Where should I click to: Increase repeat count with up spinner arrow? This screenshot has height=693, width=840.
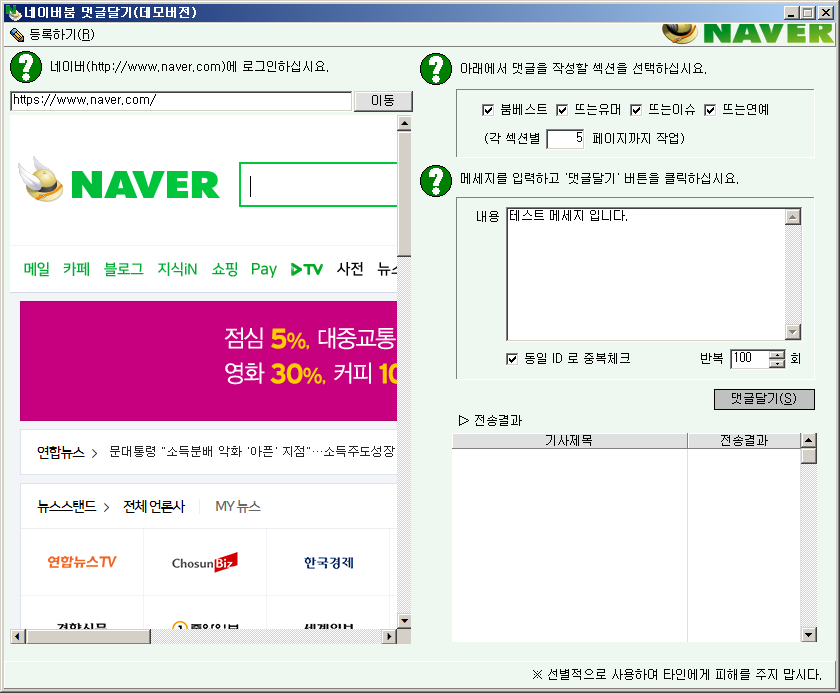click(x=777, y=354)
